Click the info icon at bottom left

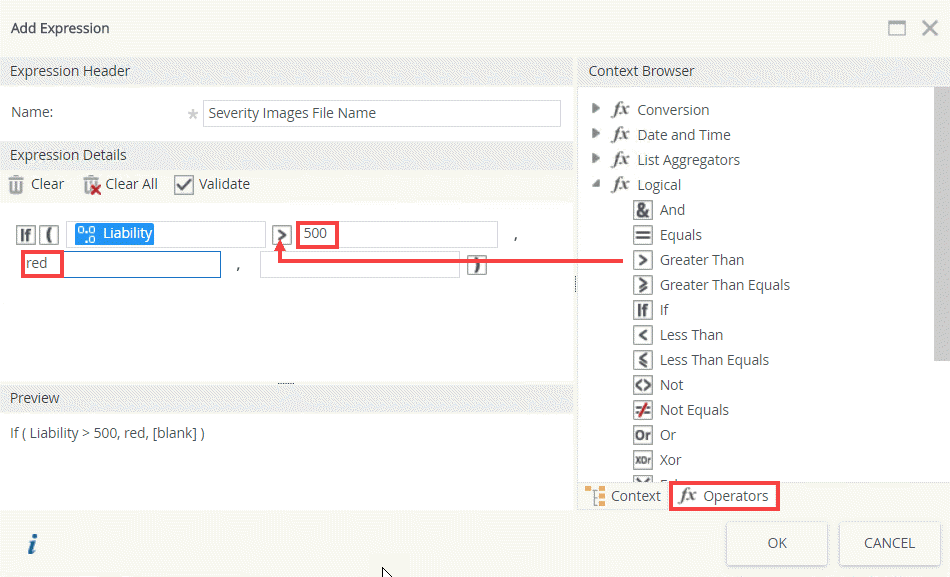[32, 544]
